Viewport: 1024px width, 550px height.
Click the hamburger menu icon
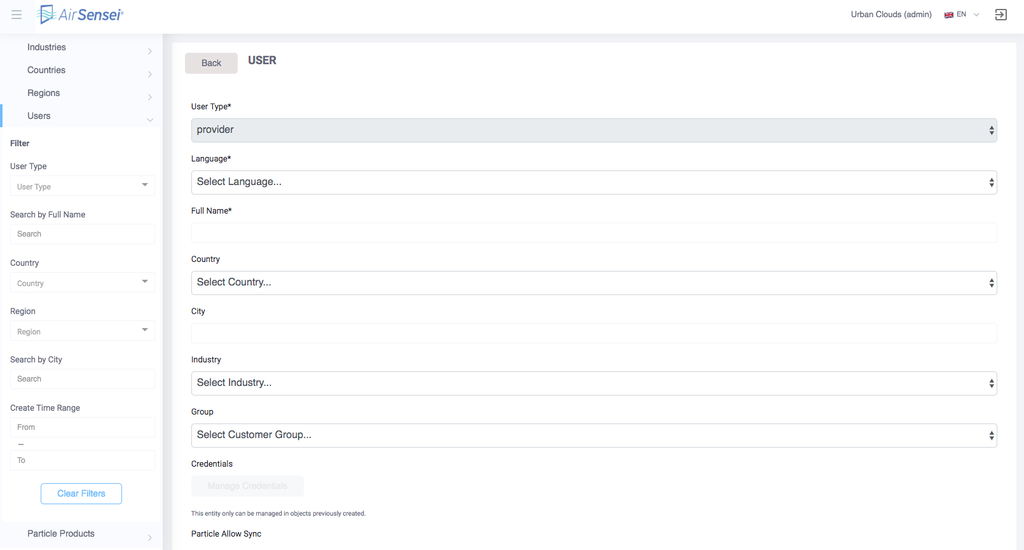tap(16, 15)
